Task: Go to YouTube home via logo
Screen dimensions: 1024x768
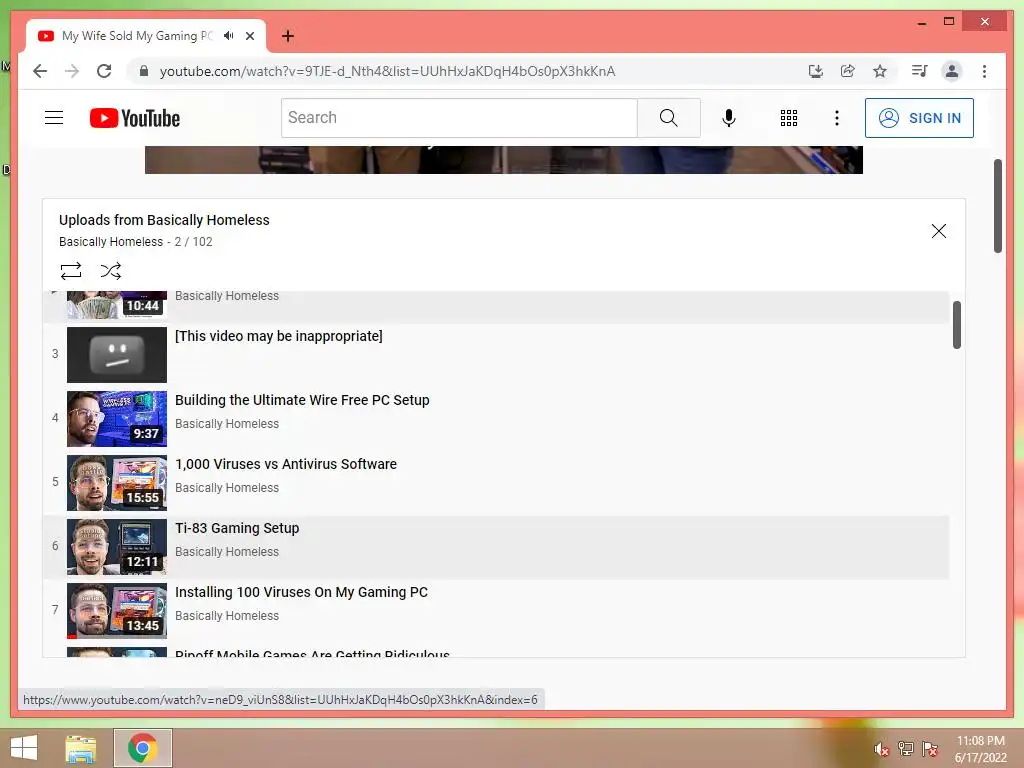Action: [x=135, y=118]
